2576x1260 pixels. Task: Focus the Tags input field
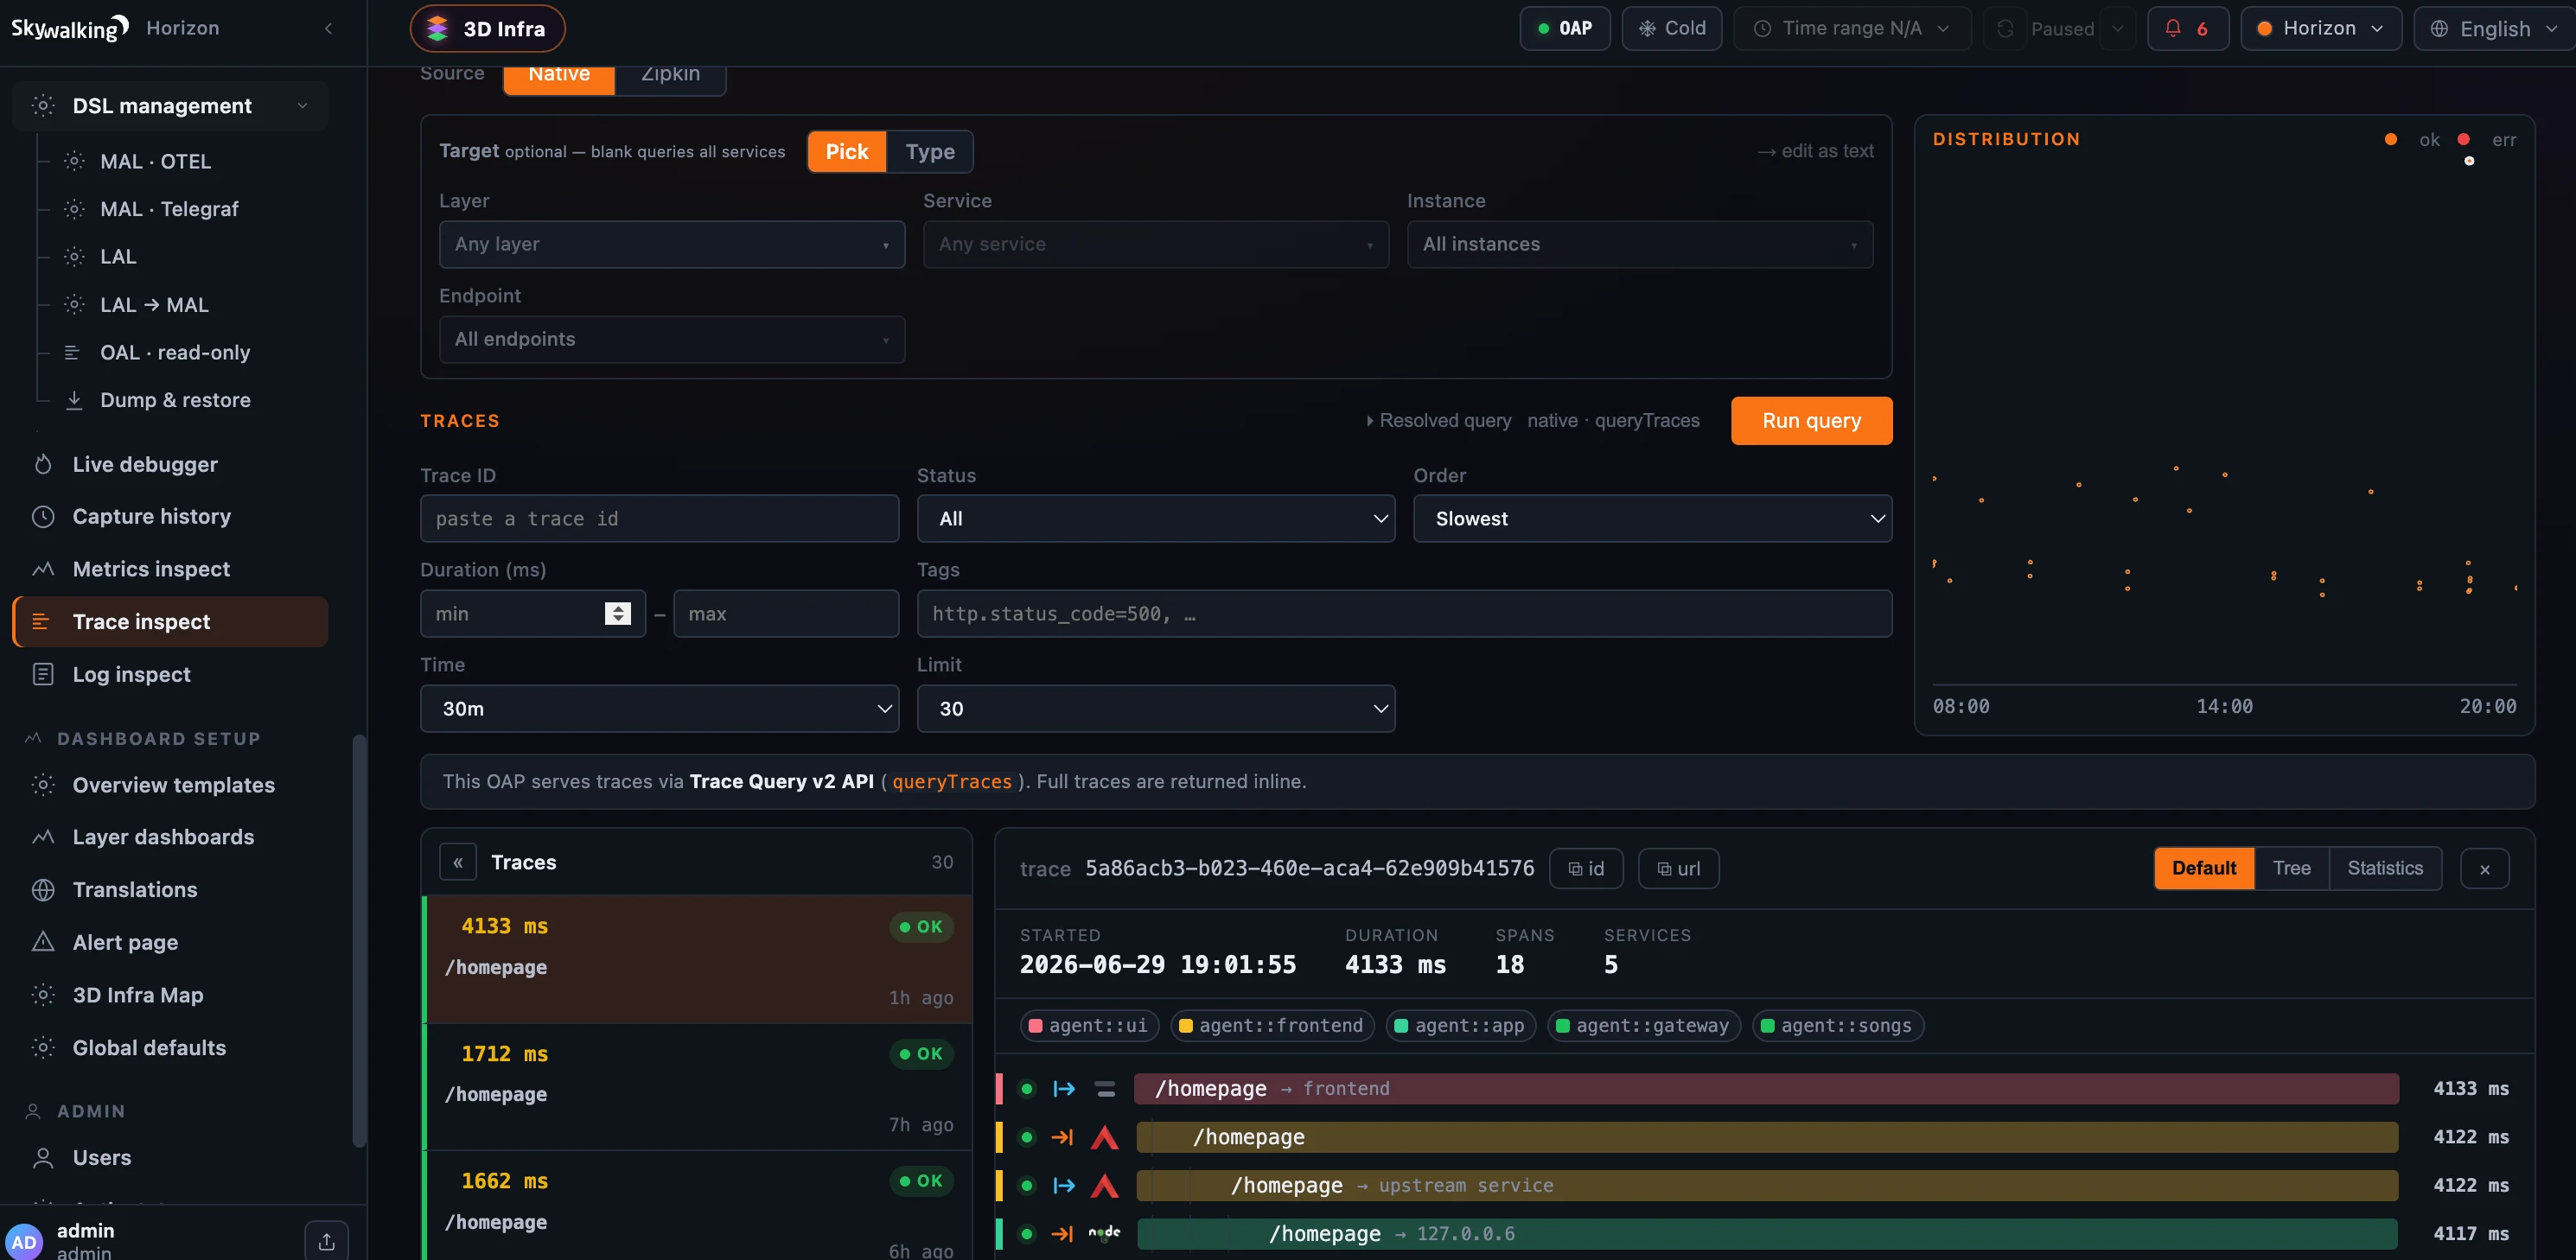point(1404,614)
